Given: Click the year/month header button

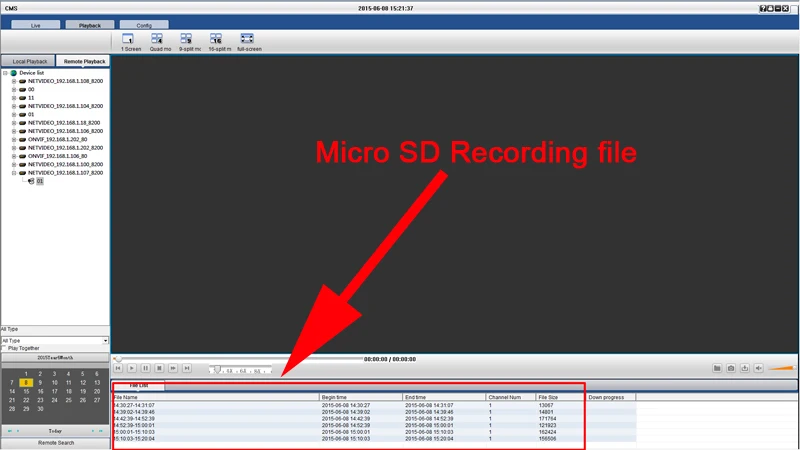Looking at the screenshot, I should [55, 358].
